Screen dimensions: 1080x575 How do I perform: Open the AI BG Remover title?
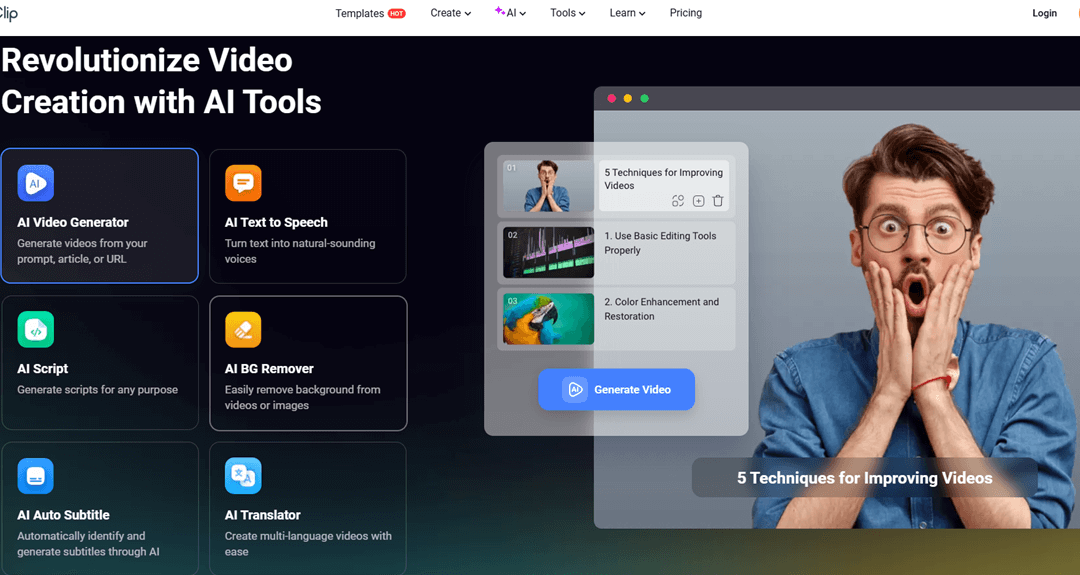[269, 369]
